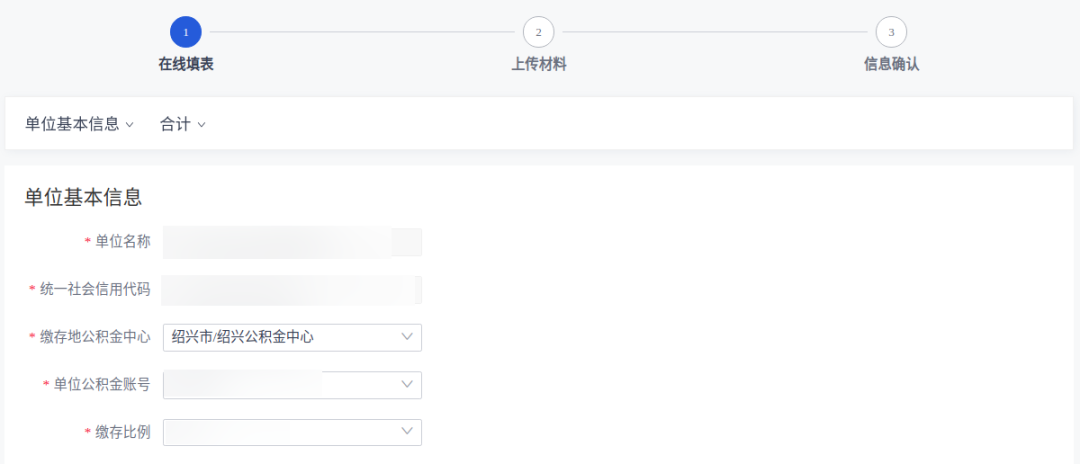
Task: Click the chevron beside the 单位基本信息 tab
Action: click(129, 125)
